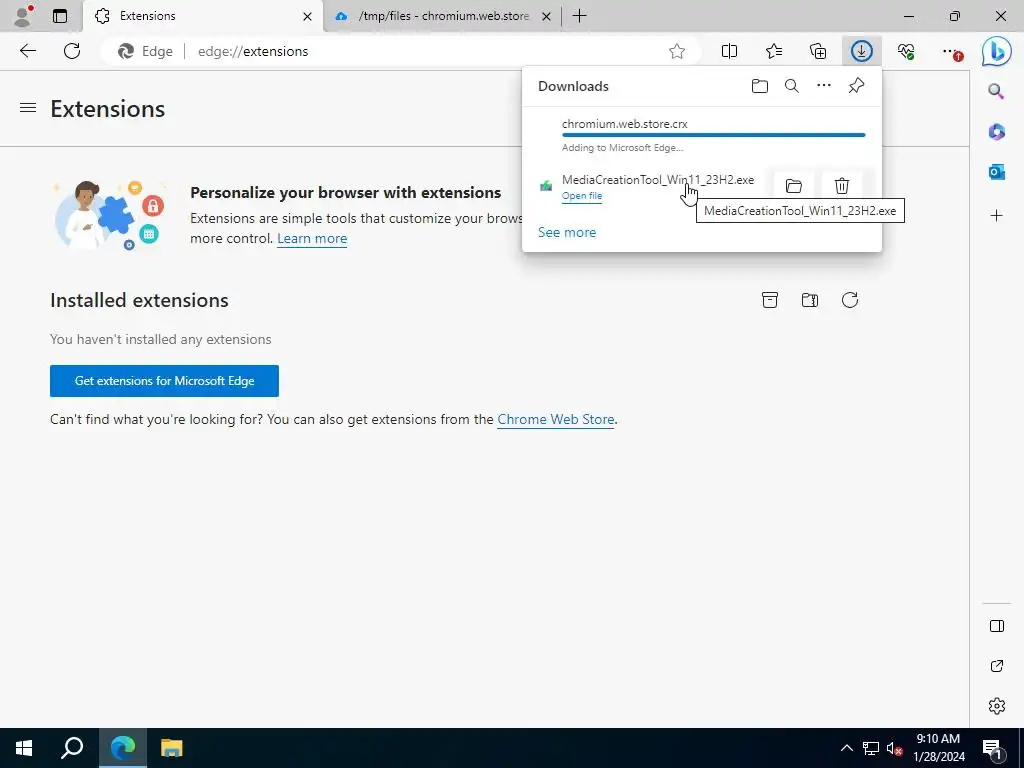Open link in external window icon
The height and width of the screenshot is (768, 1024).
click(997, 666)
